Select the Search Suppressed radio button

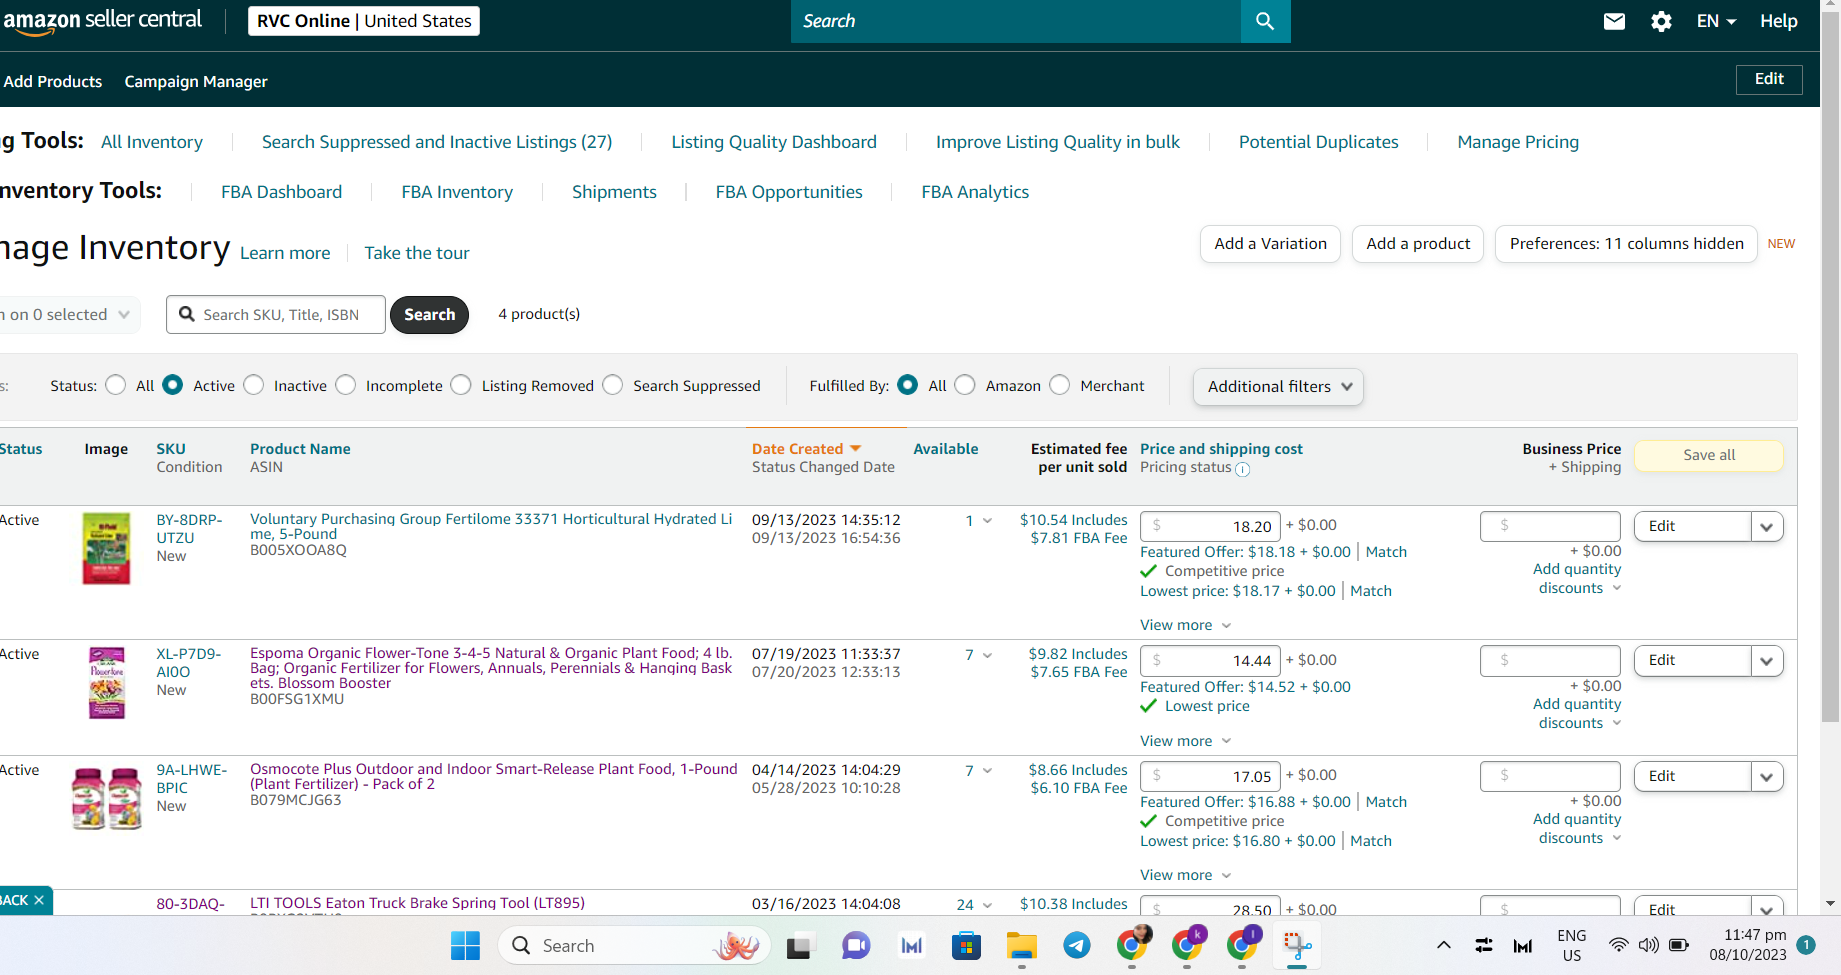(613, 385)
